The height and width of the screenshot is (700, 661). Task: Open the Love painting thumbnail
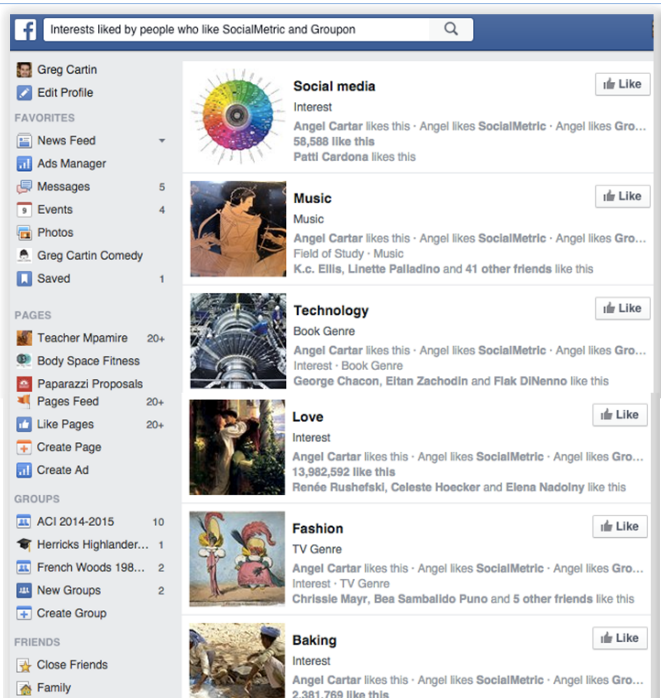pyautogui.click(x=237, y=447)
